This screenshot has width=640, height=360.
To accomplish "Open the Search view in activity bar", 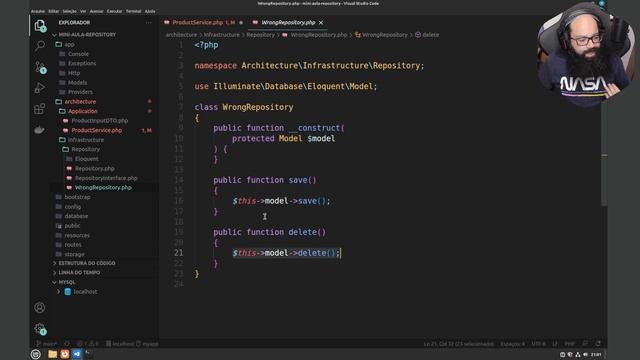I will 40,46.
